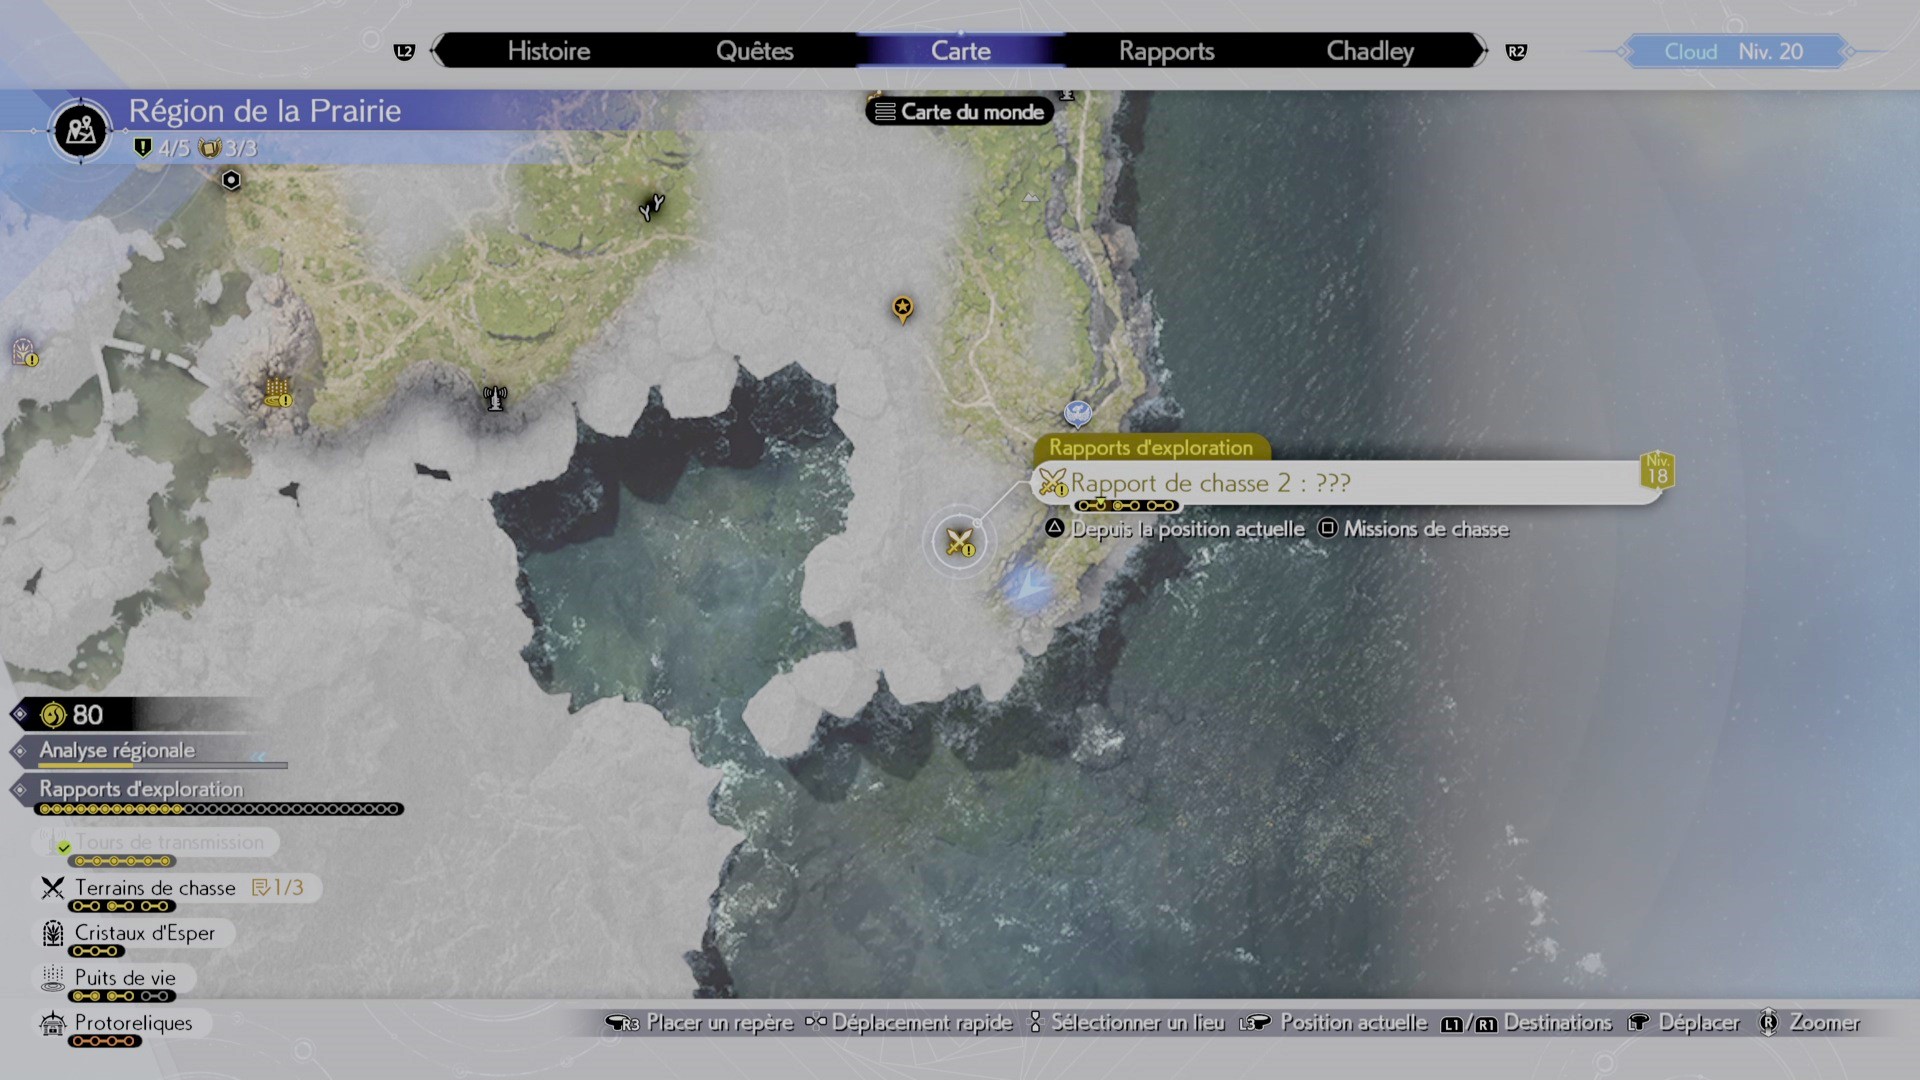Viewport: 1920px width, 1080px height.
Task: Select the crossed-swords hunt marker on the map
Action: (x=958, y=541)
